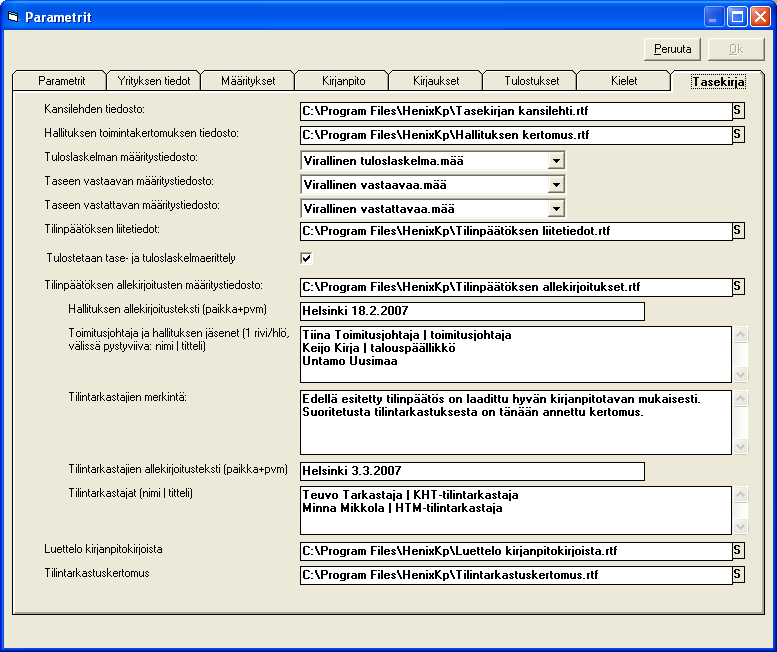Click the S button for Tilinpäätöksen allekirjoitukset.rtf

pyautogui.click(x=738, y=286)
